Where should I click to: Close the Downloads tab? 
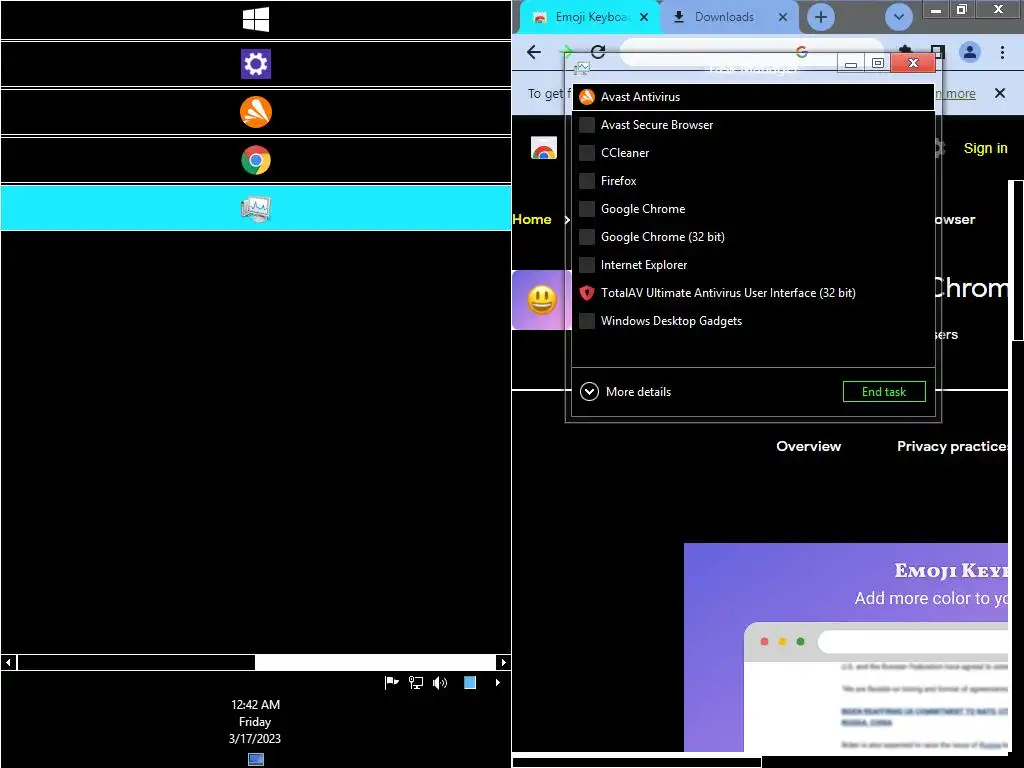(x=782, y=18)
